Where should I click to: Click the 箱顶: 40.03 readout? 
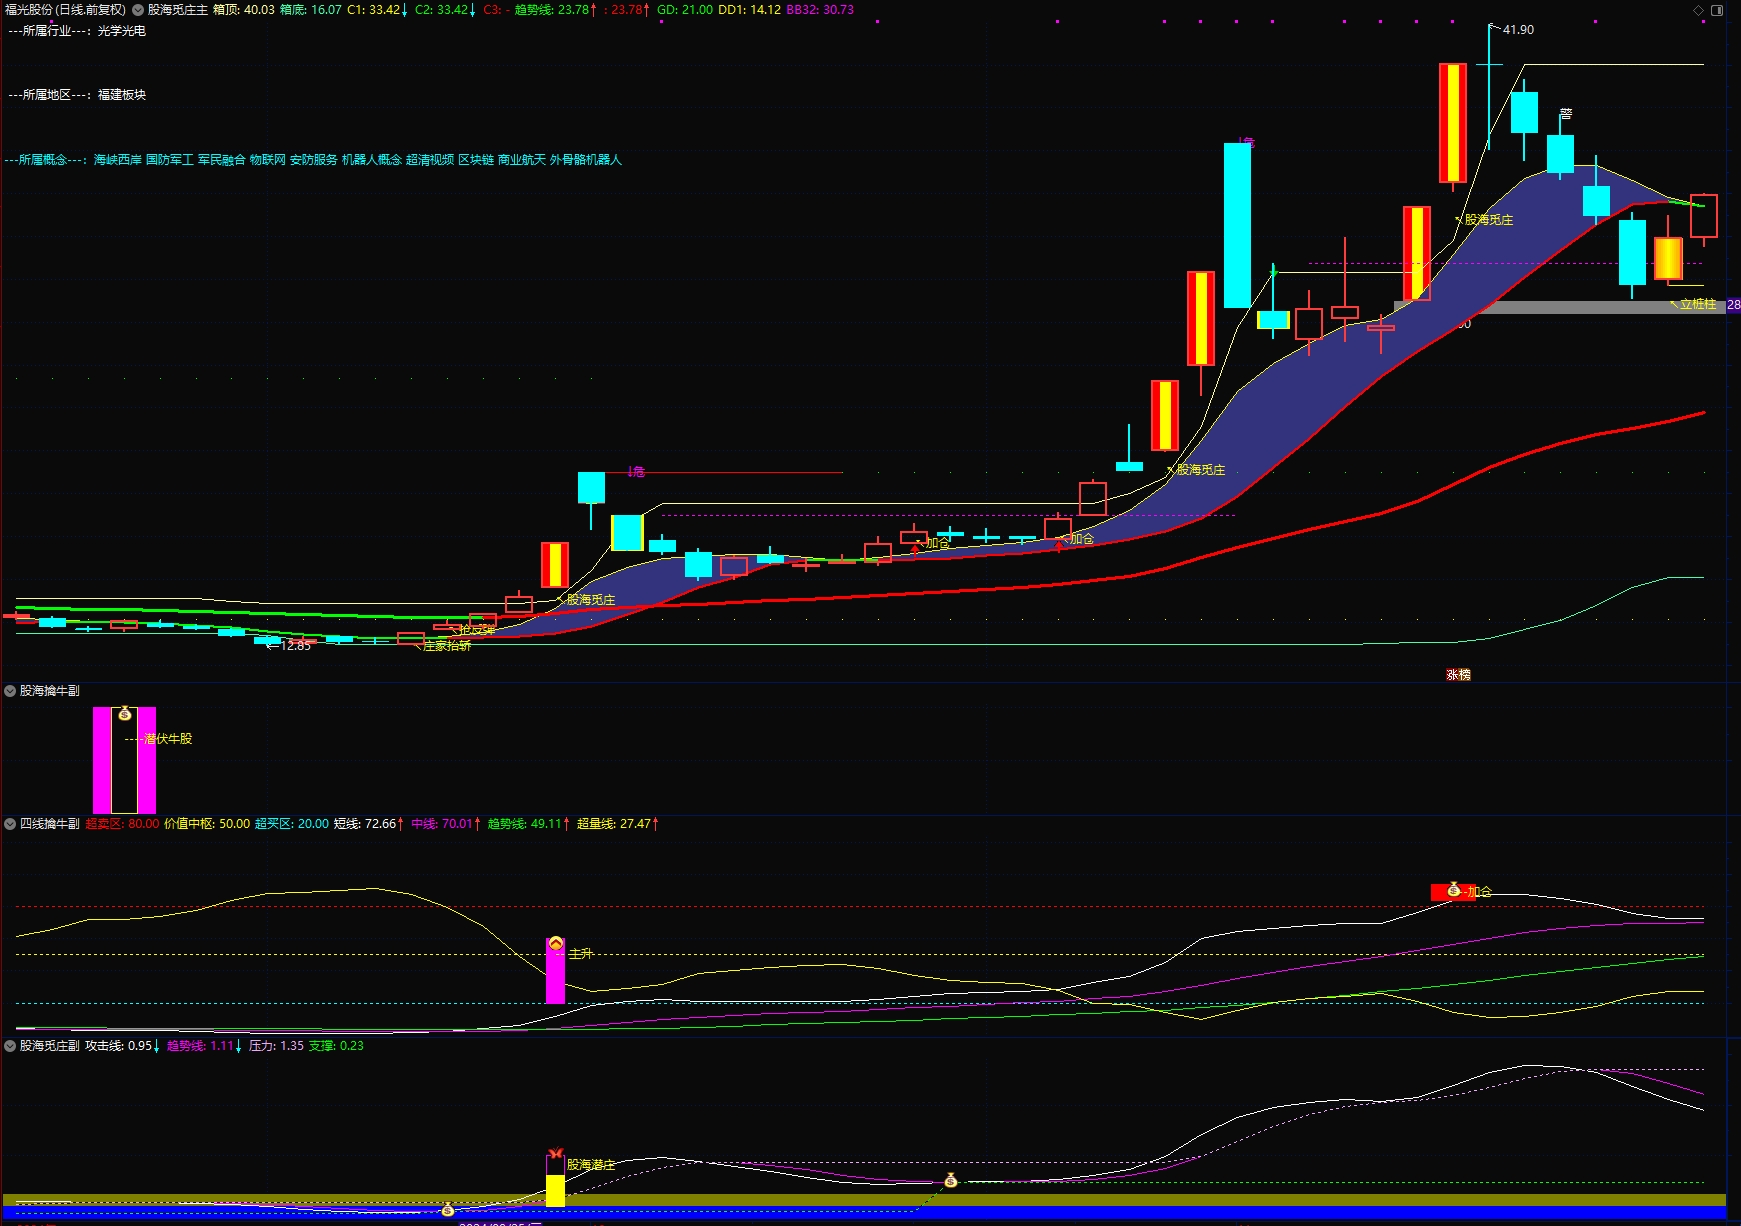click(243, 10)
